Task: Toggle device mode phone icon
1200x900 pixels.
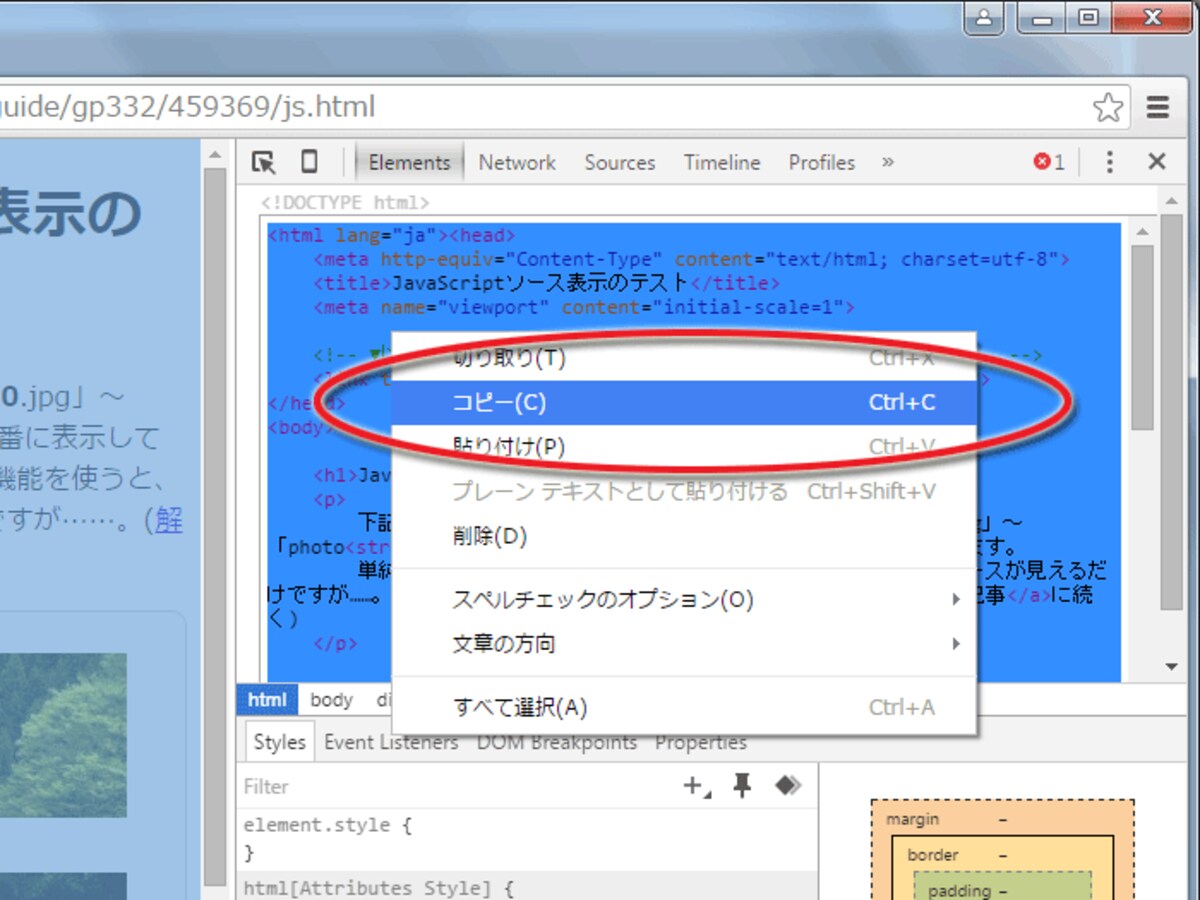Action: point(310,162)
